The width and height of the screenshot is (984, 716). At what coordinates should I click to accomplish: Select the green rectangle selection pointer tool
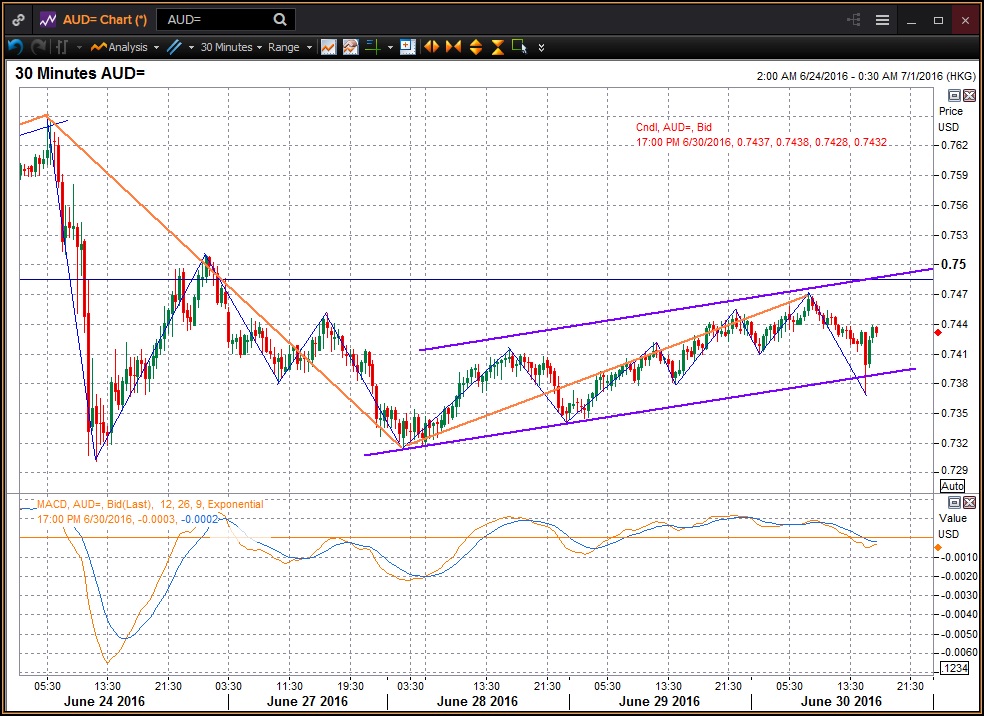pos(520,47)
